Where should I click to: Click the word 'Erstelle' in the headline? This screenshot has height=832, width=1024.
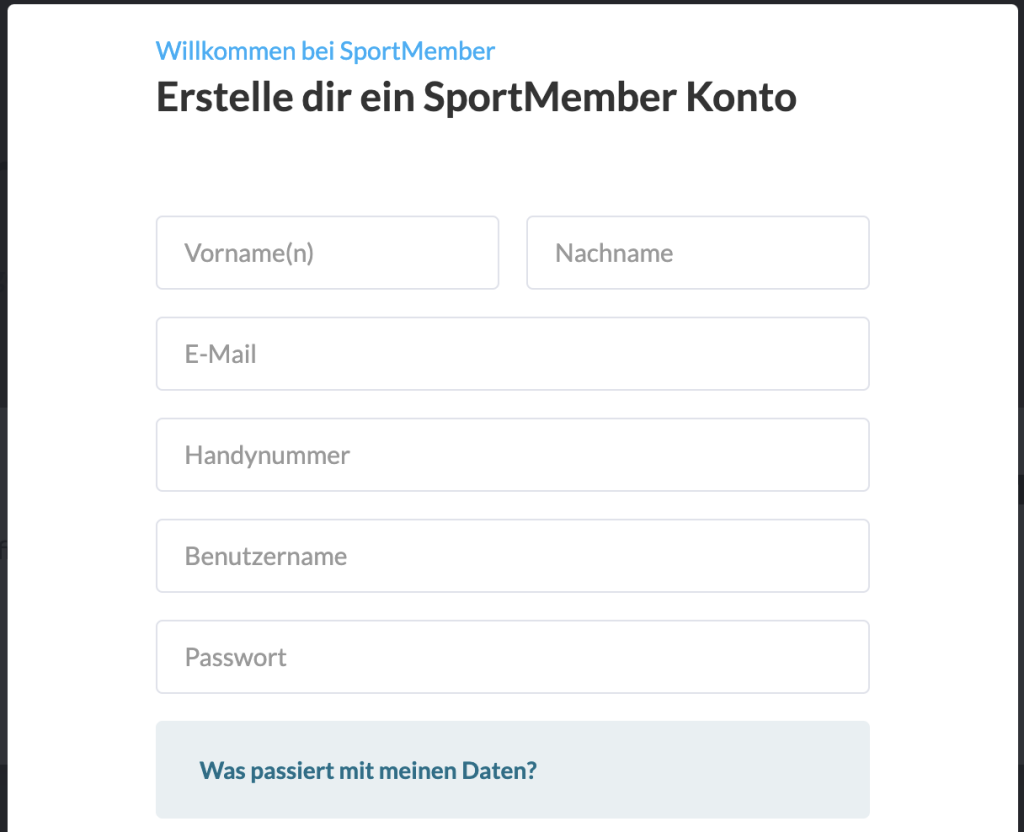pyautogui.click(x=219, y=98)
